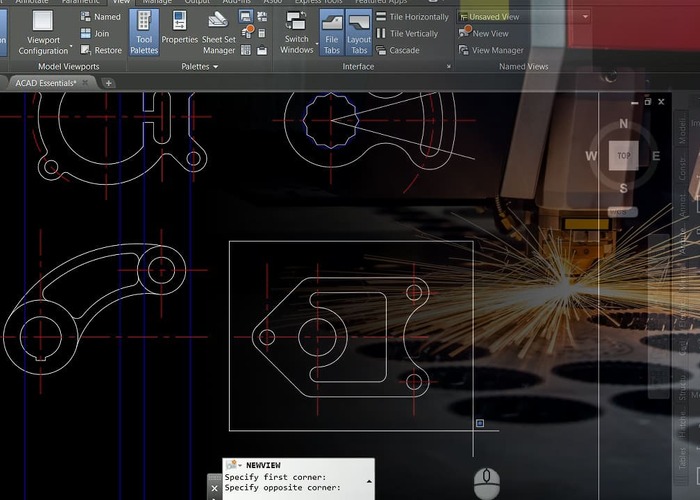Open Viewport Configuration icon
This screenshot has width=700, height=500.
tap(43, 21)
